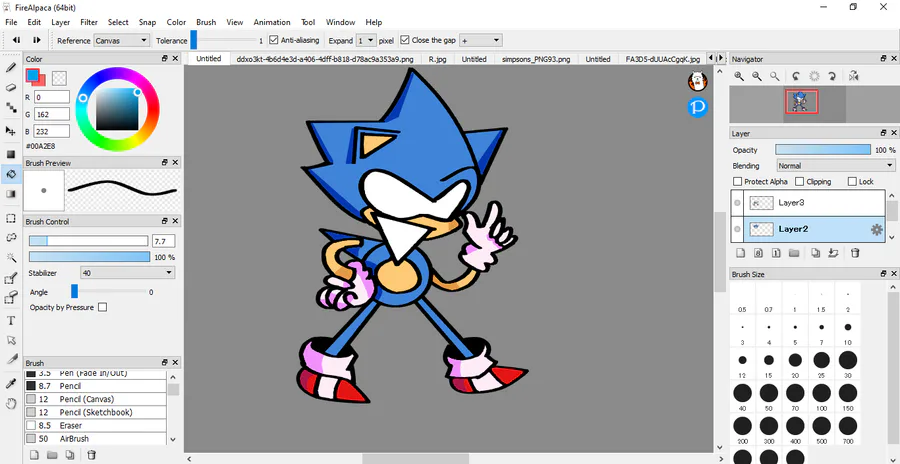
Task: Choose brush size 25
Action: (821, 363)
